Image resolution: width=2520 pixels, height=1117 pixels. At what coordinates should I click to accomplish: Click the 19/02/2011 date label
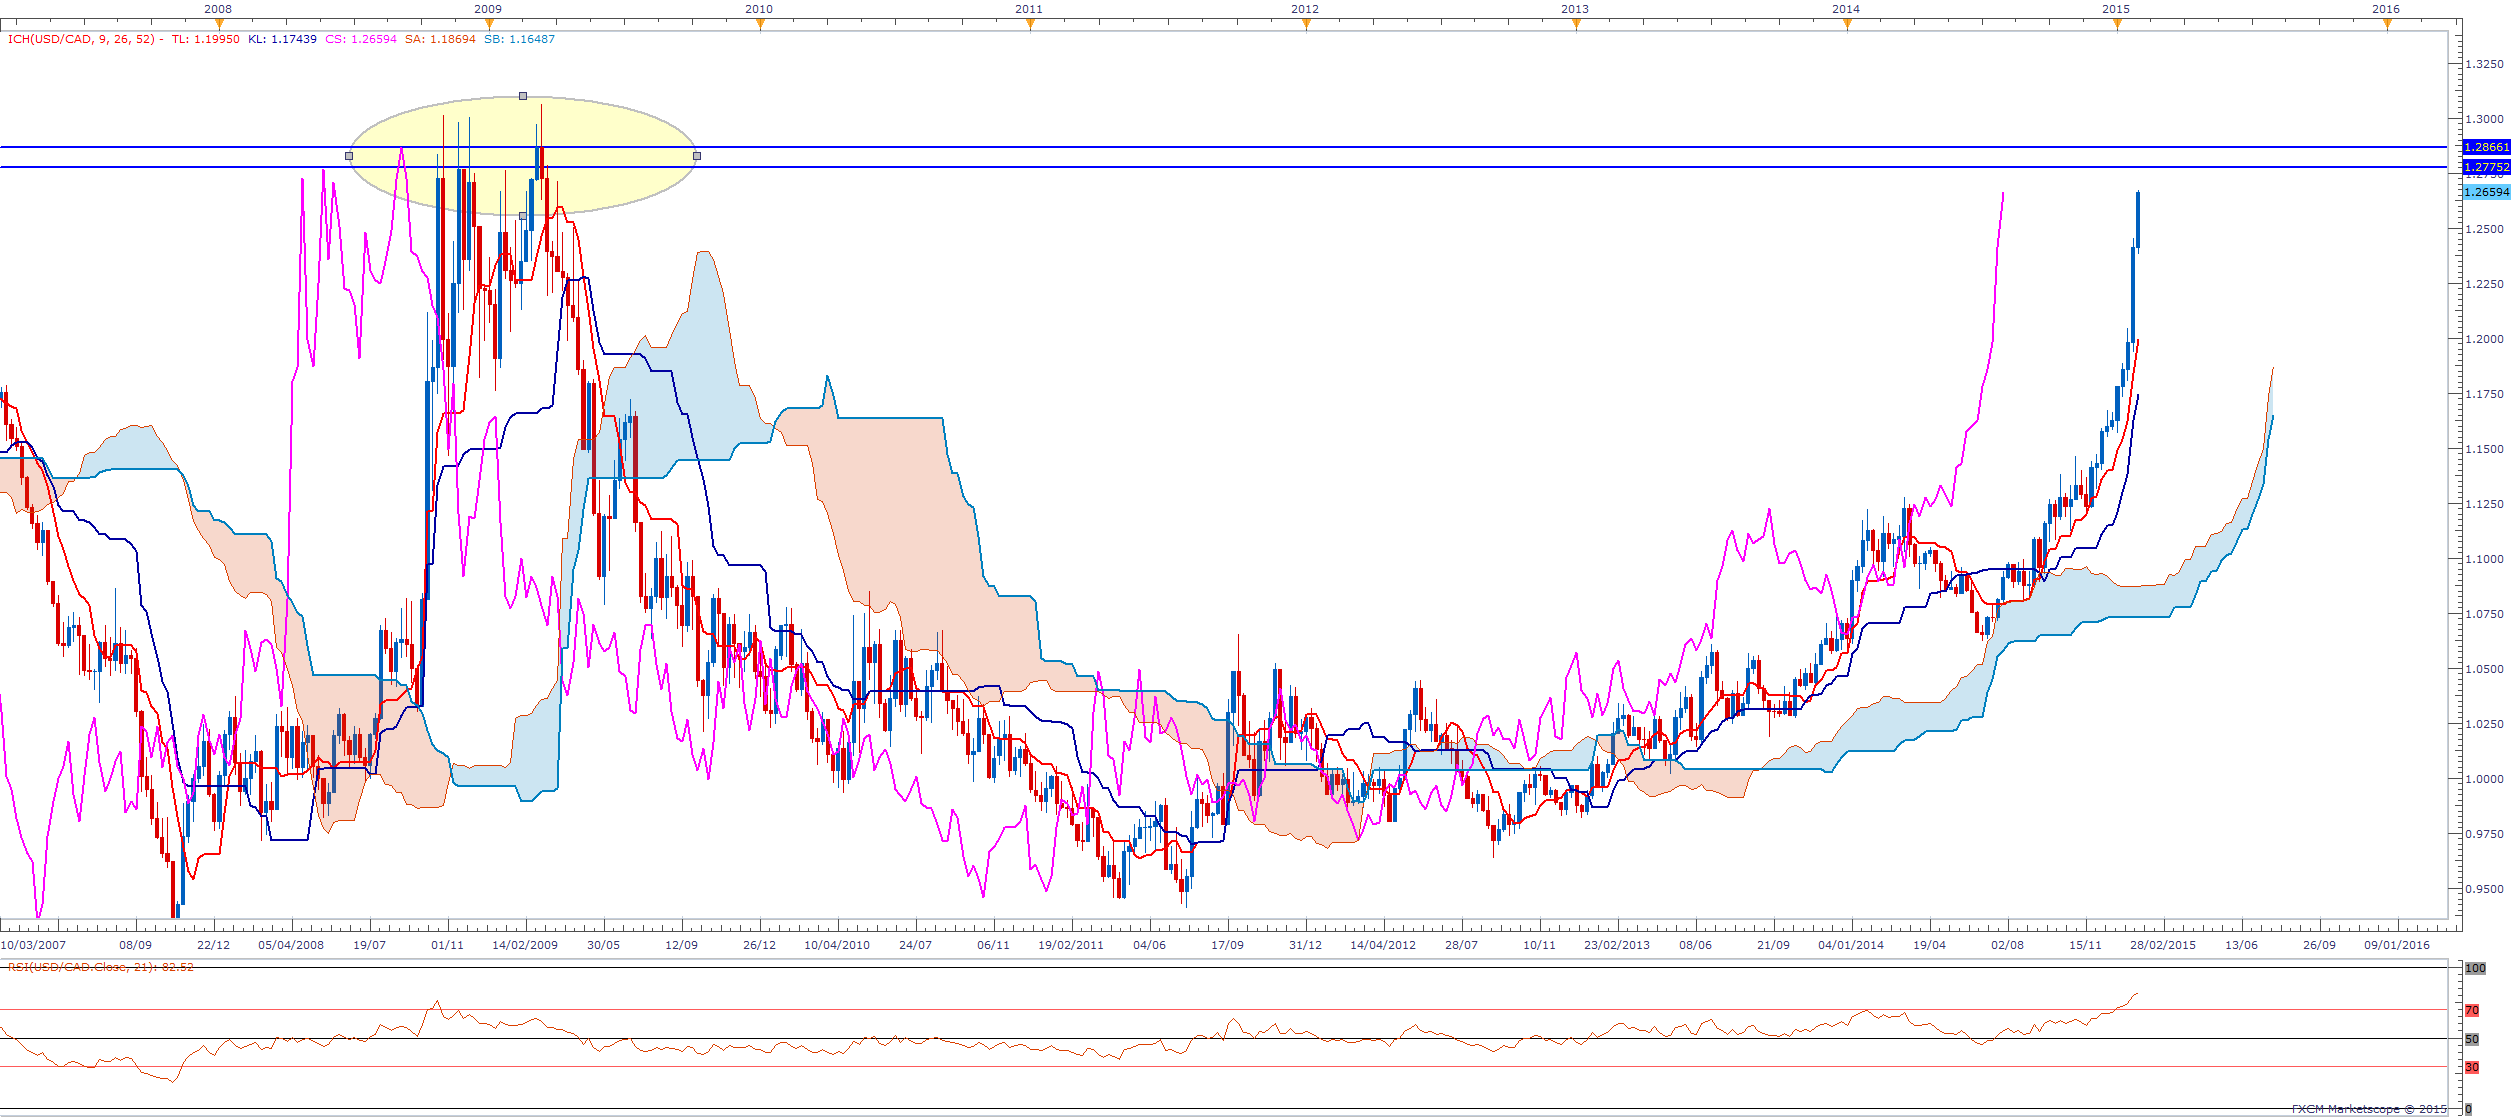click(1071, 945)
